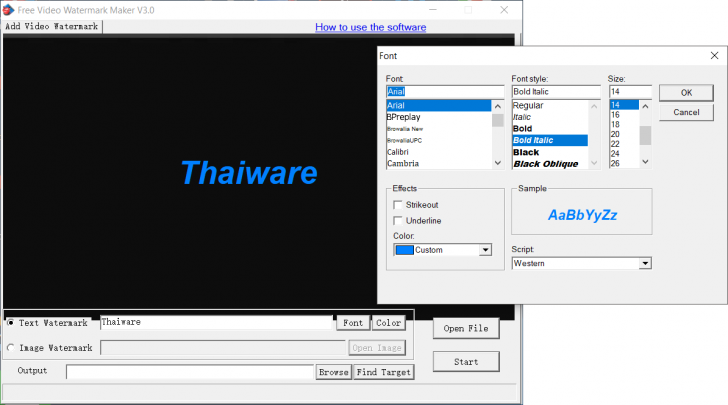This screenshot has width=728, height=405.
Task: Select Black font style
Action: pos(550,152)
